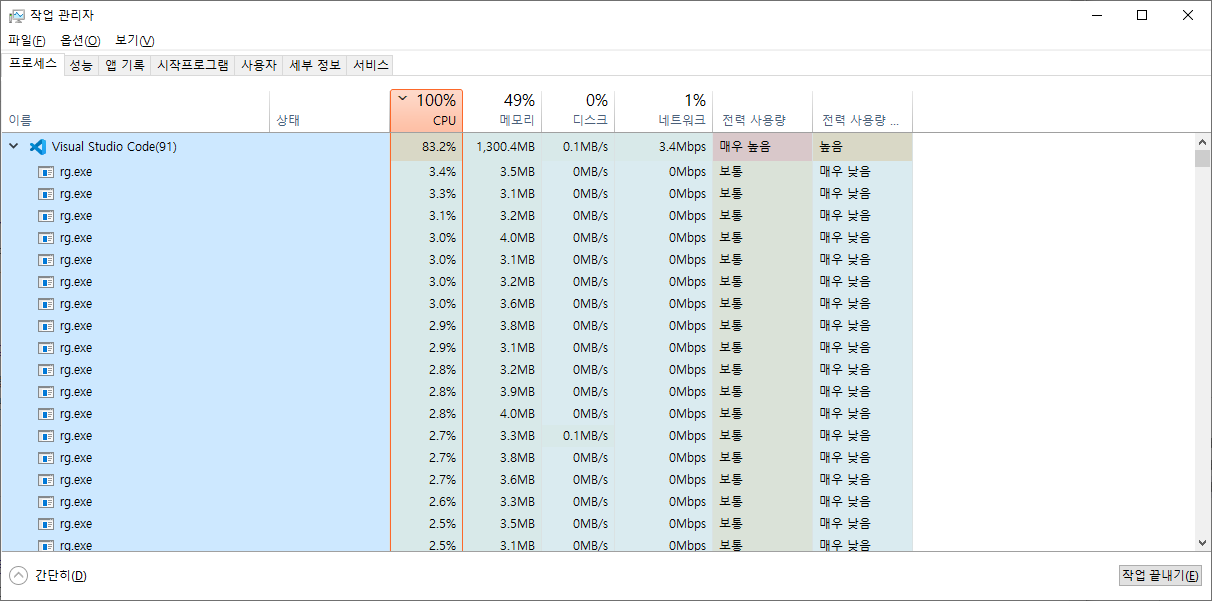Click the vertical scrollbar thumb
Image resolution: width=1212 pixels, height=601 pixels.
click(x=1202, y=158)
